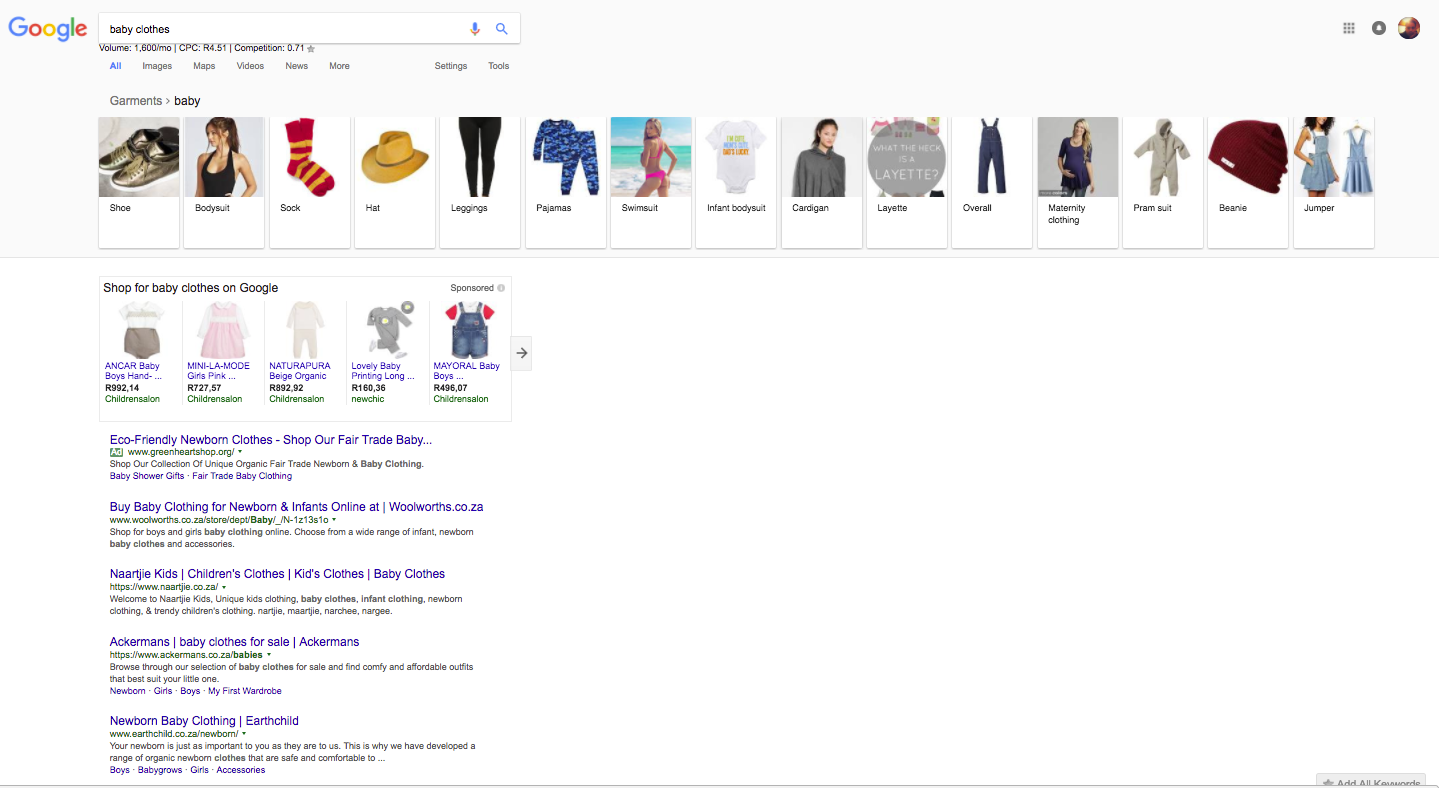Select the Jumper garment card

(1333, 182)
